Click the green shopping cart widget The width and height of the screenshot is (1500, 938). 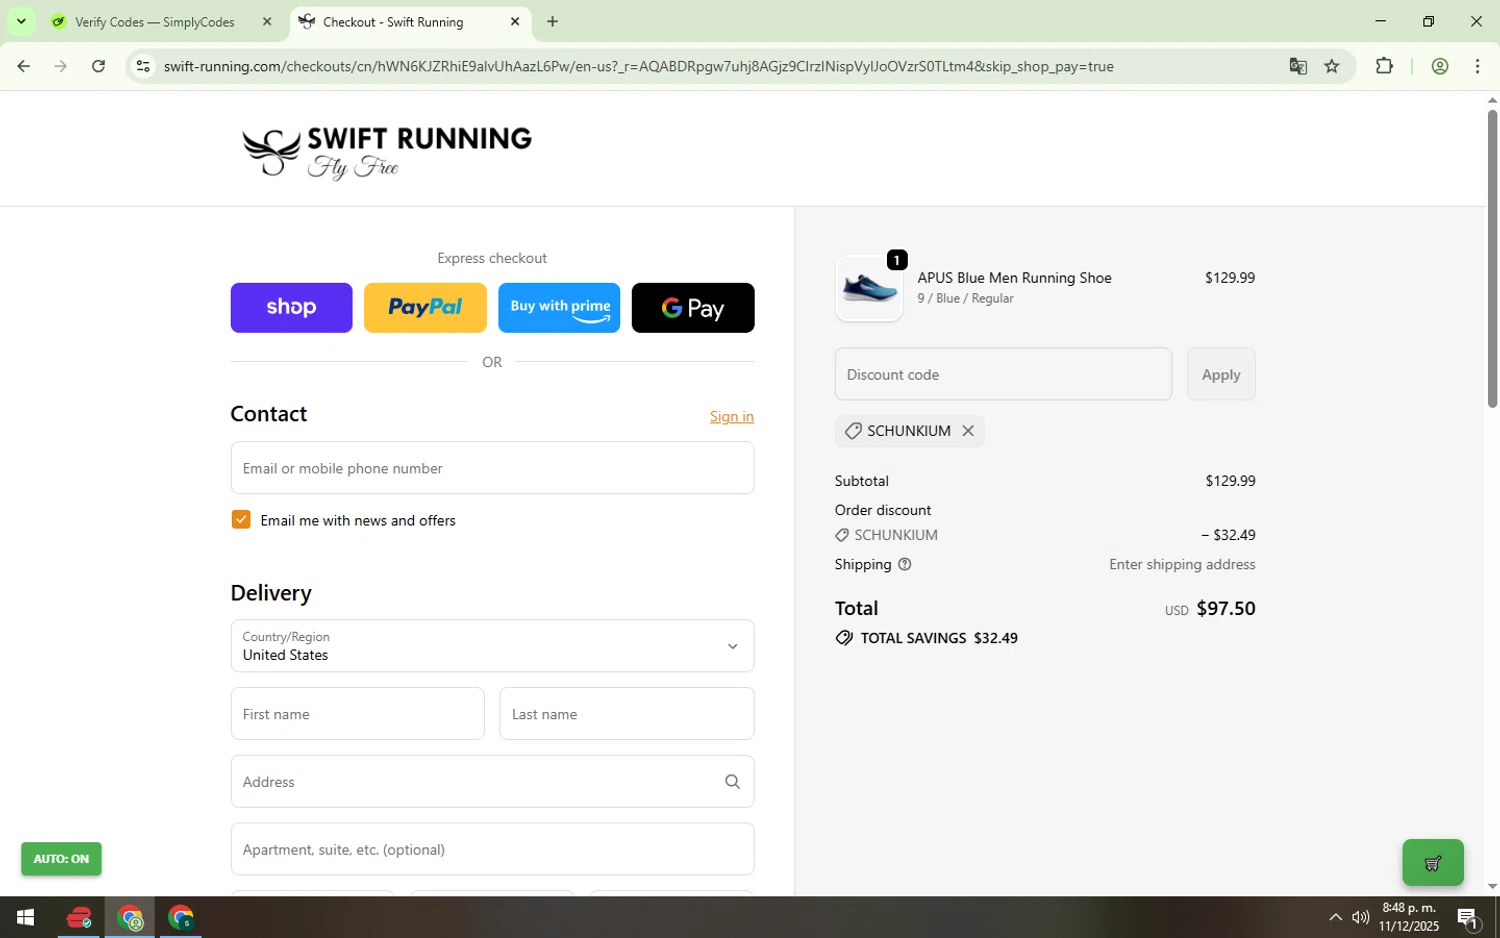click(1433, 862)
